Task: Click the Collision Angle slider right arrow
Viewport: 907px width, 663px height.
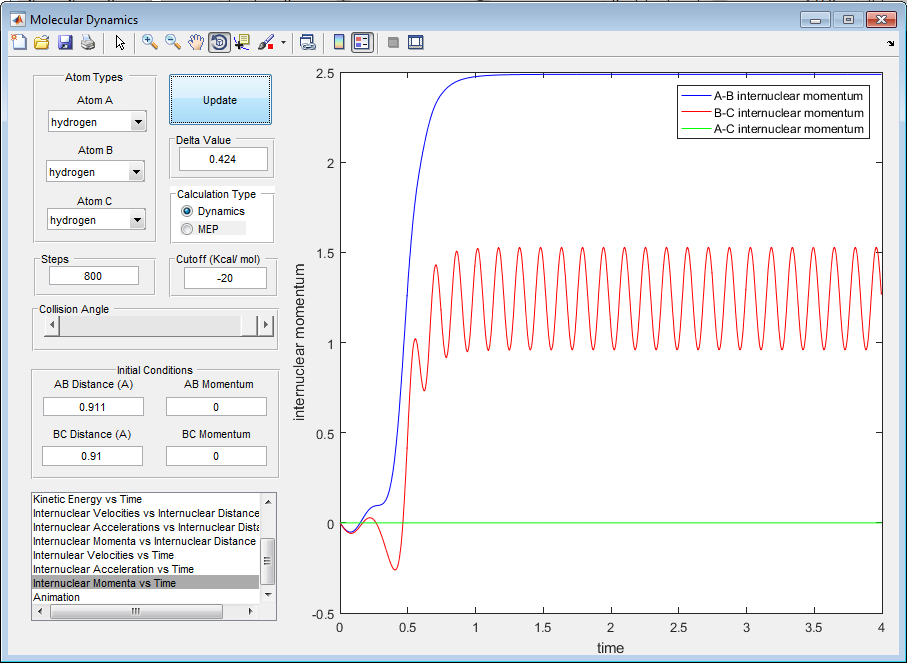Action: 266,325
